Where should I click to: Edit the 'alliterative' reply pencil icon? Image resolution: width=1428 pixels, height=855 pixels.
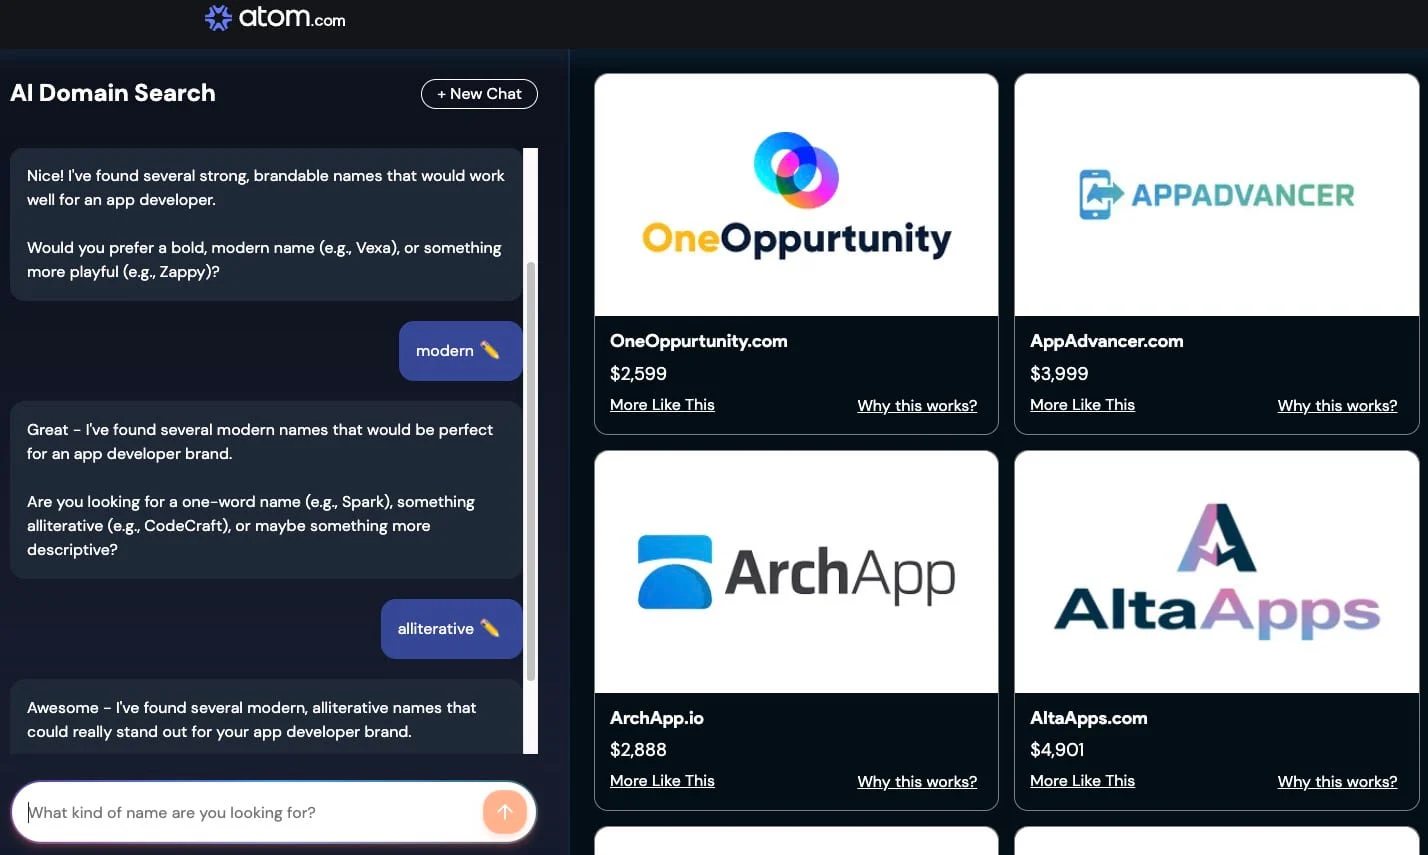coord(490,628)
